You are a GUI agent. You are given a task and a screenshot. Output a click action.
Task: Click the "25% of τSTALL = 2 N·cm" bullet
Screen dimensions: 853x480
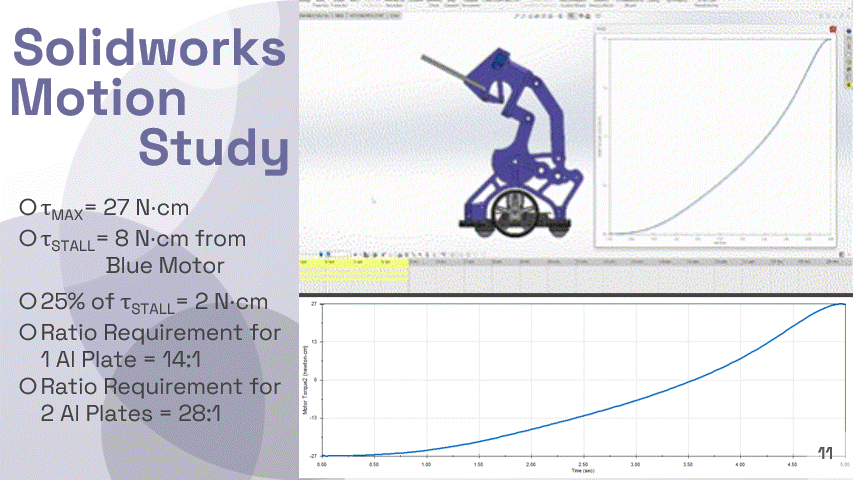144,303
